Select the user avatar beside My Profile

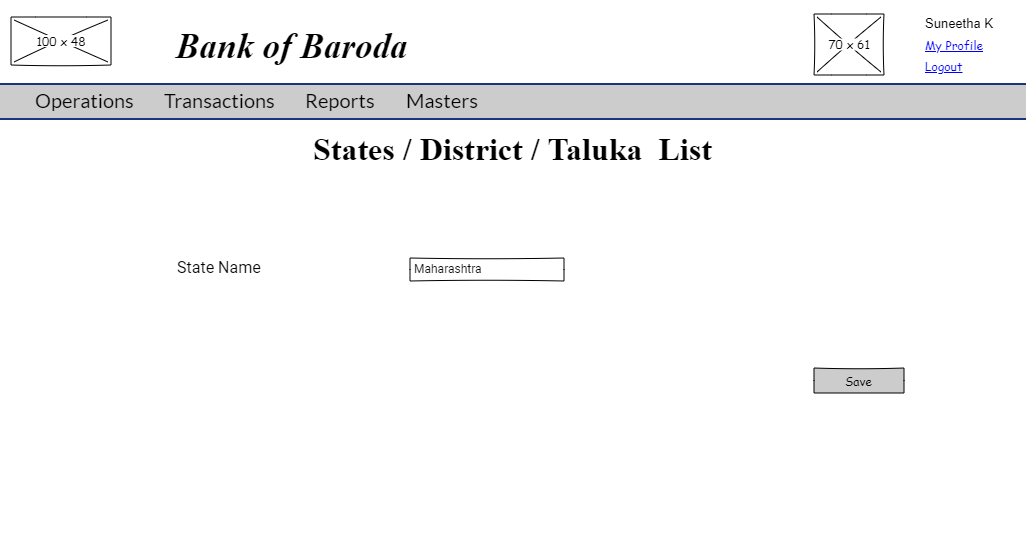[x=849, y=45]
